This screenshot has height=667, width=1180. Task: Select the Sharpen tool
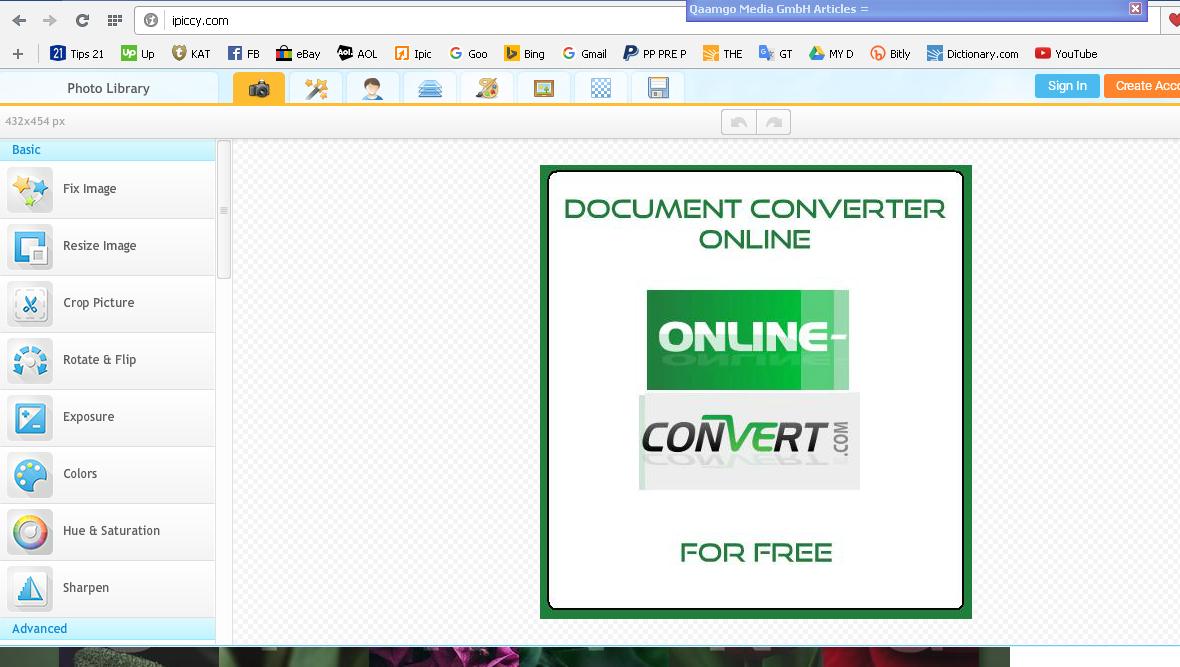click(108, 589)
